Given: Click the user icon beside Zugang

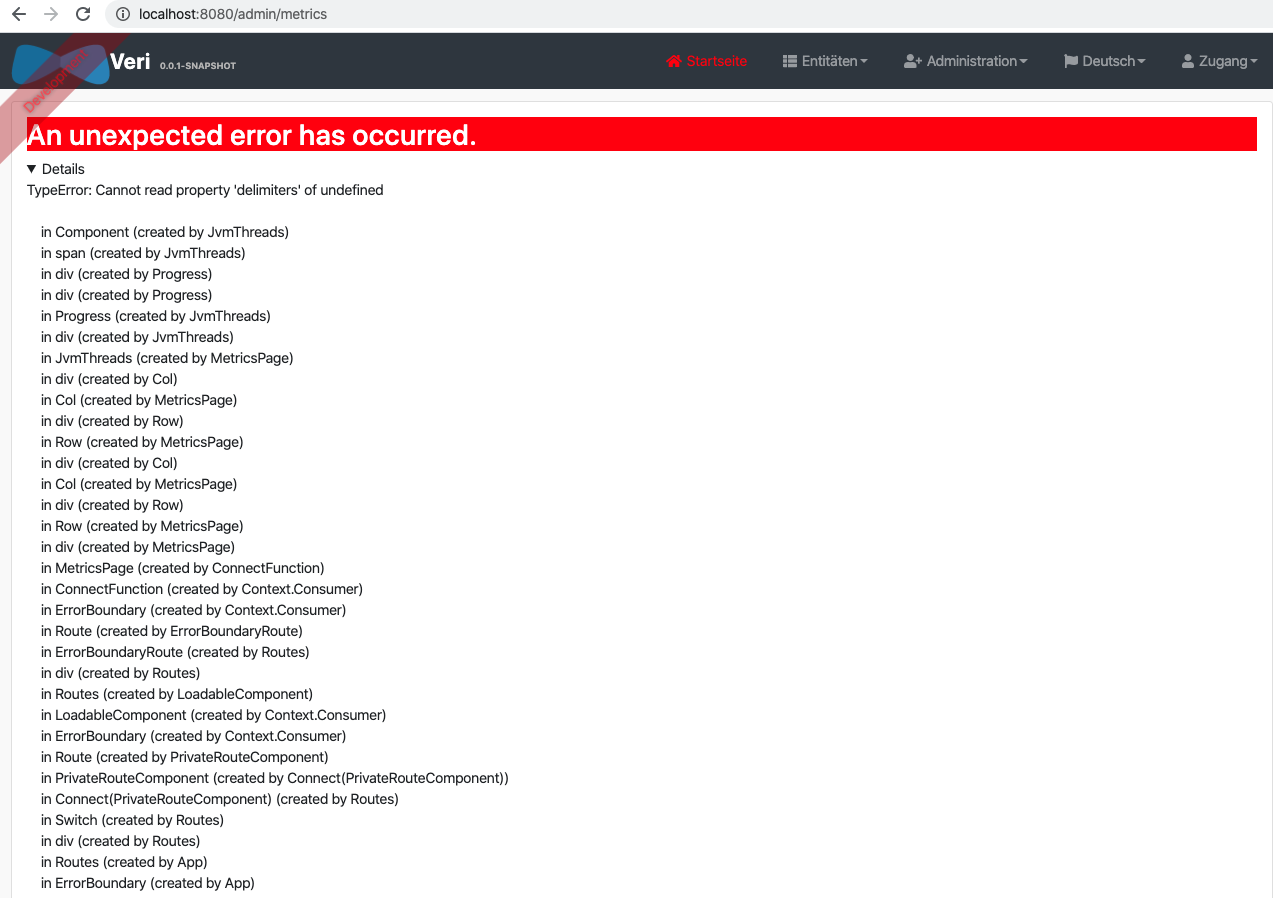Looking at the screenshot, I should click(1188, 61).
